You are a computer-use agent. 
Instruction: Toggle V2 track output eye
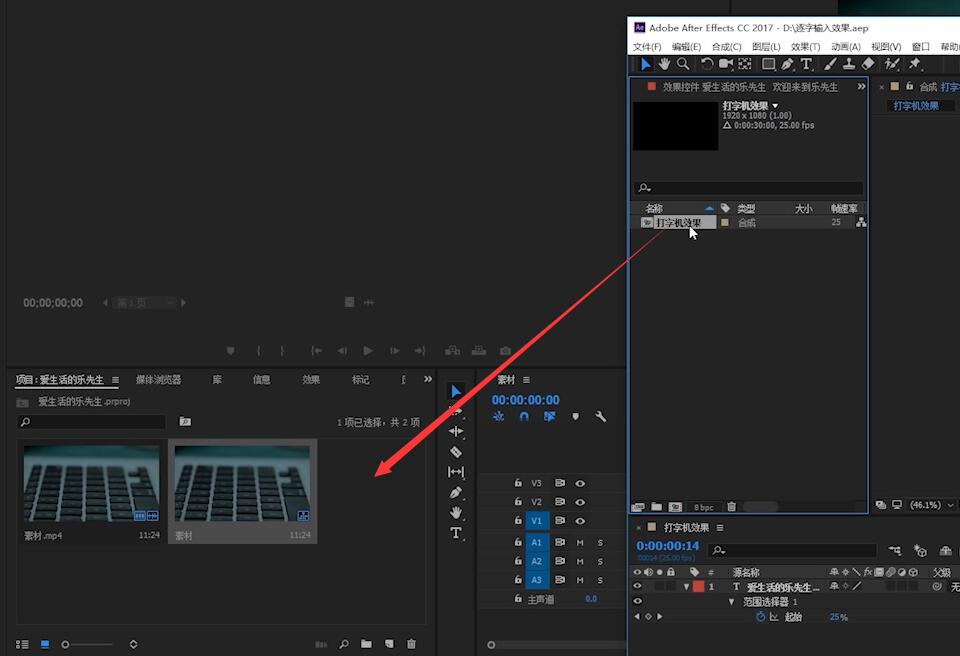pyautogui.click(x=580, y=502)
